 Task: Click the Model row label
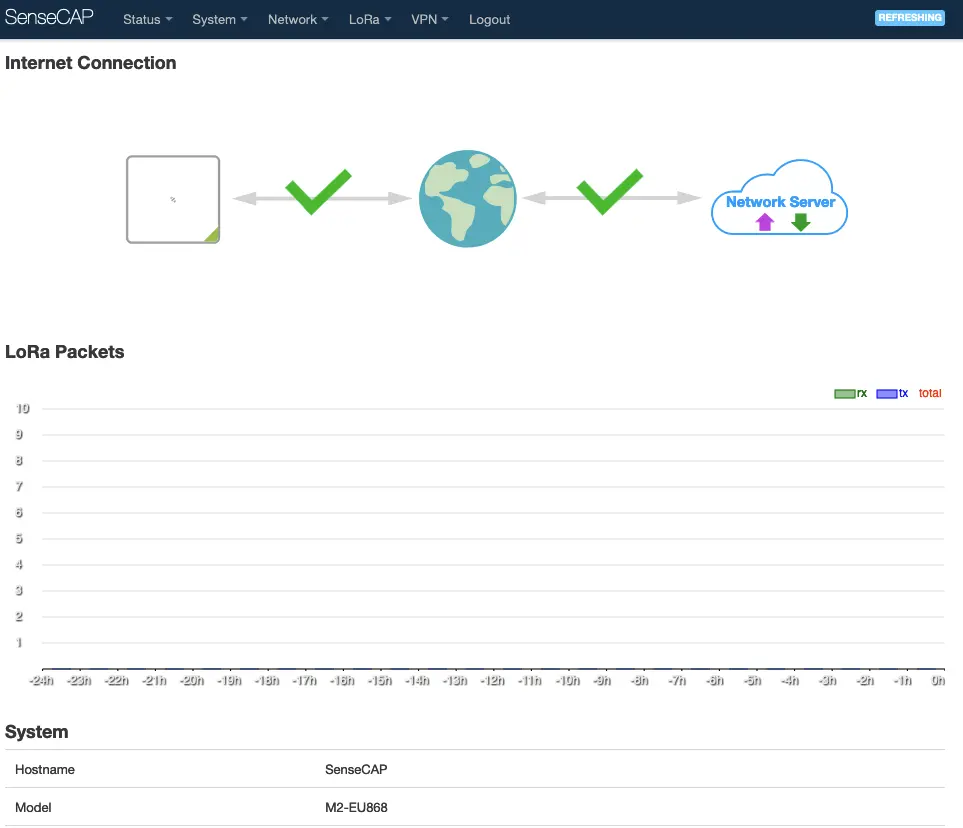click(x=33, y=808)
